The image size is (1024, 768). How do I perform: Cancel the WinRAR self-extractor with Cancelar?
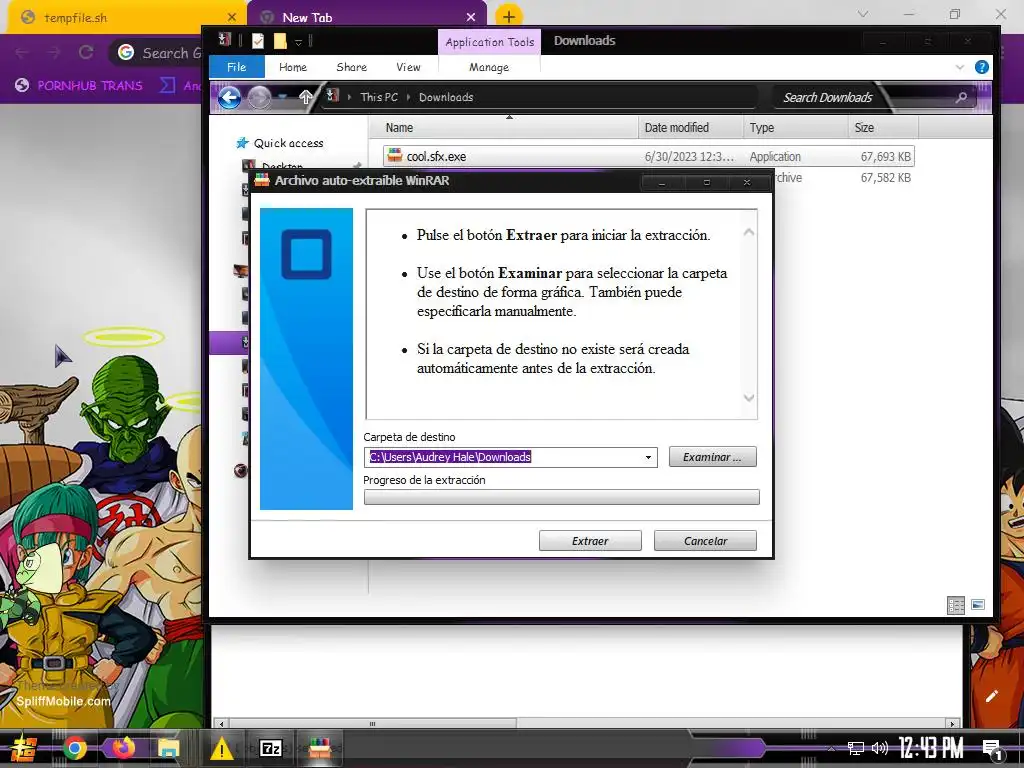click(705, 541)
